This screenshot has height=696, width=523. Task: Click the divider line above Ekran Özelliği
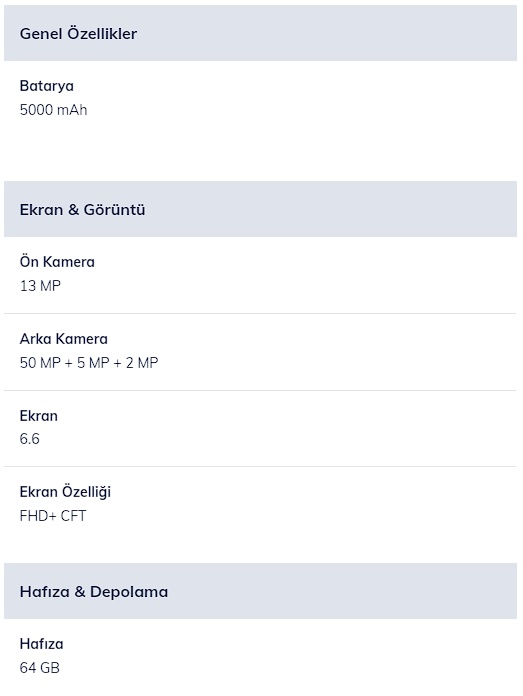pos(260,467)
